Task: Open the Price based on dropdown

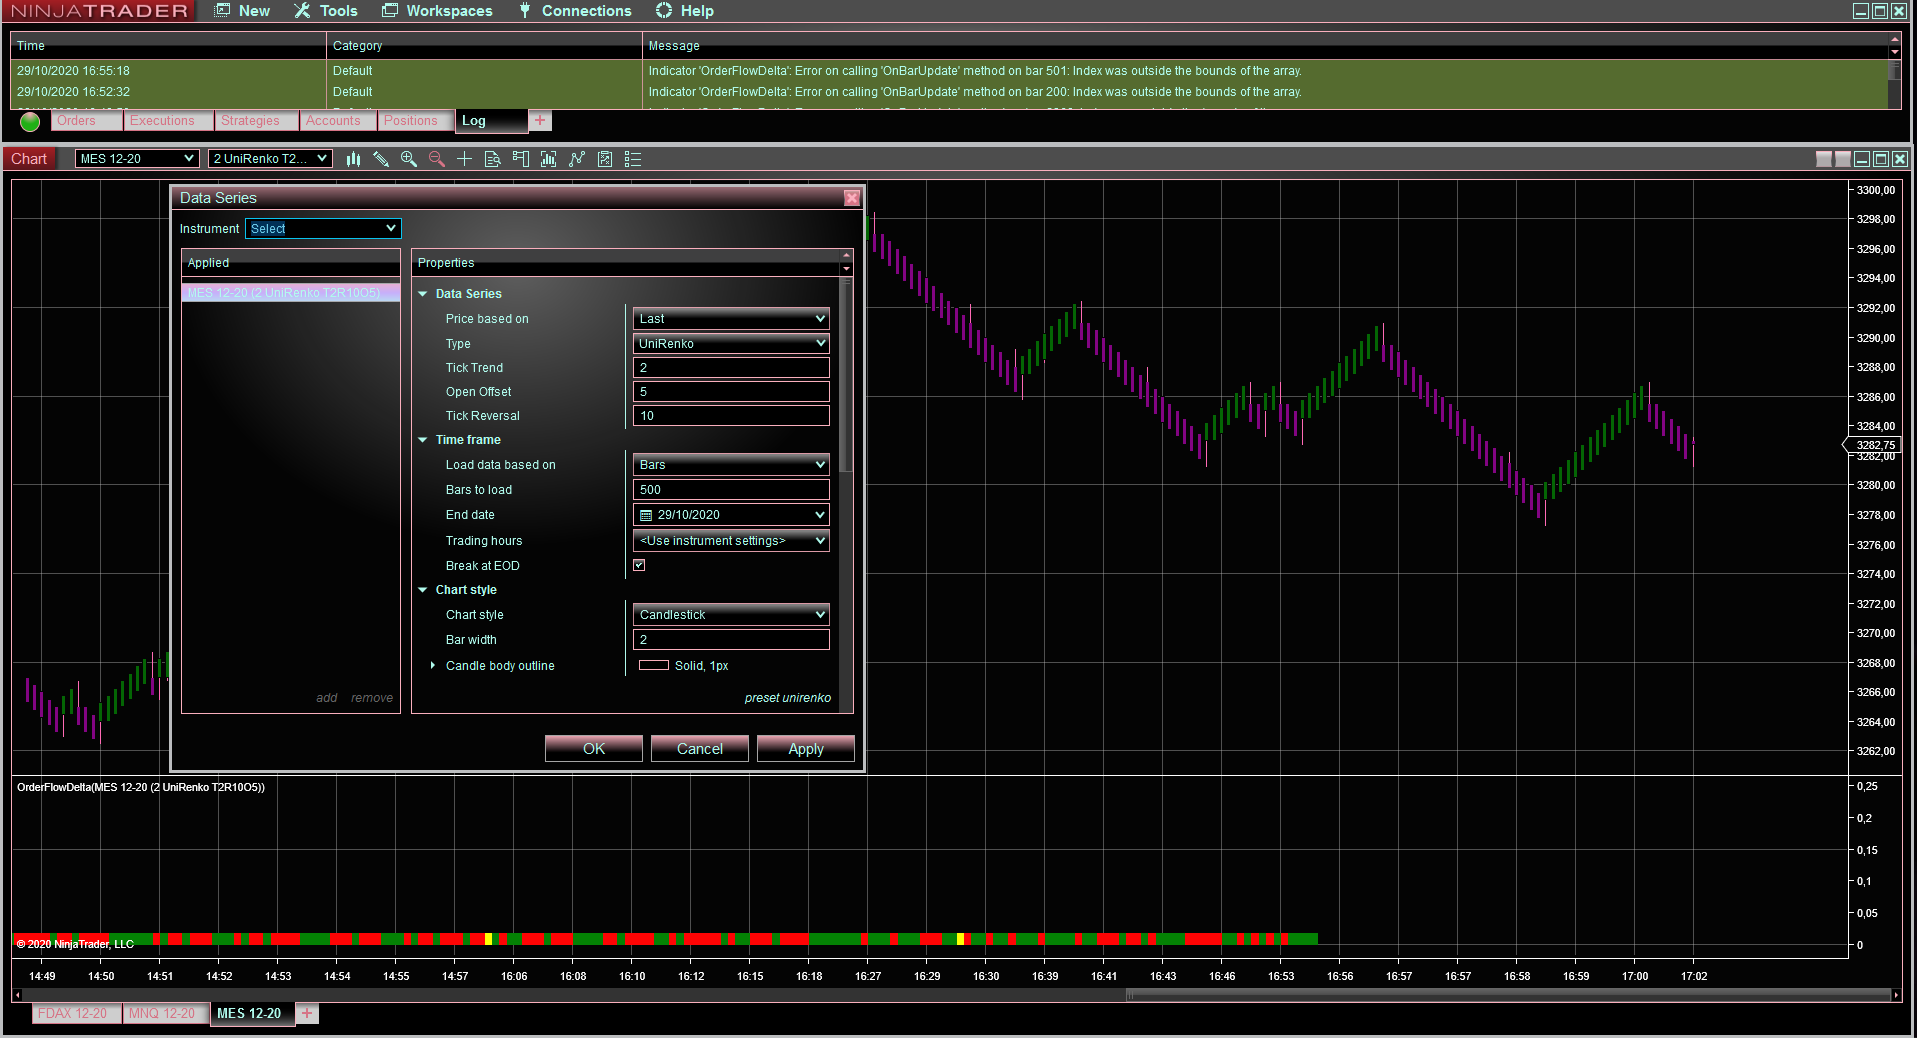Action: click(x=731, y=319)
